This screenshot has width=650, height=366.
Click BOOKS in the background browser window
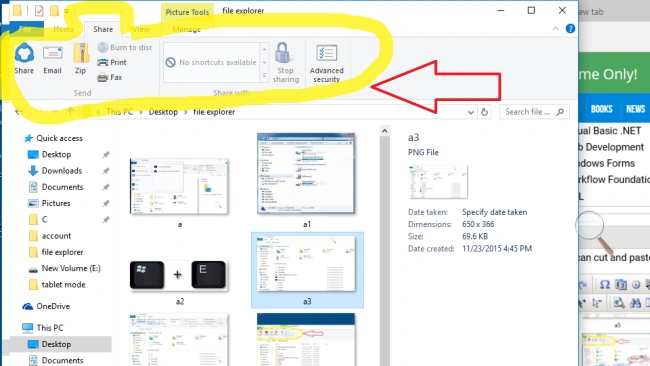click(x=601, y=109)
